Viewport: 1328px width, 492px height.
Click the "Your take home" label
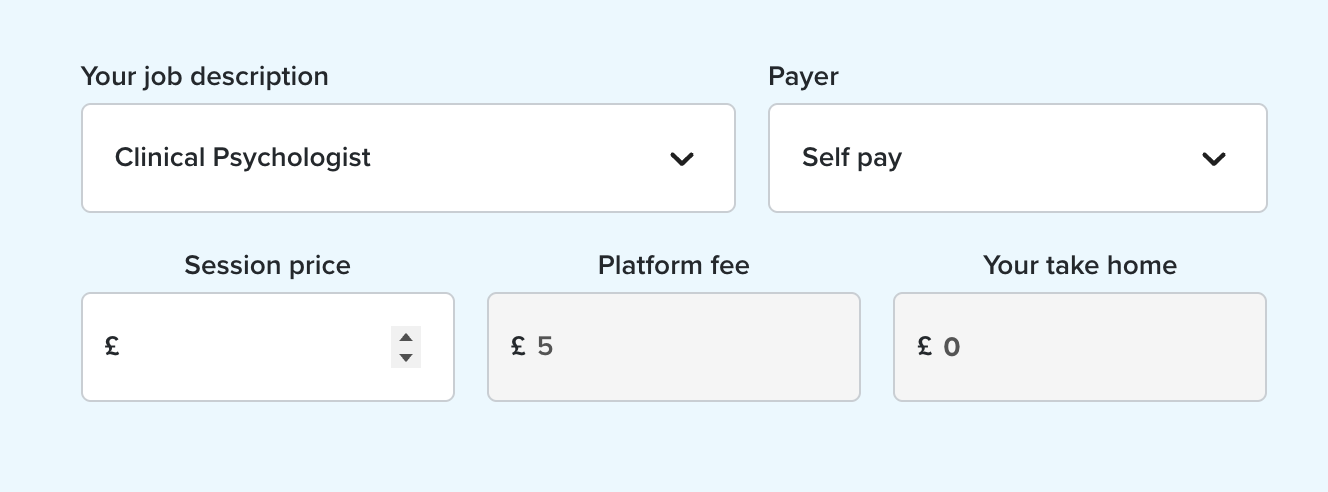(x=1079, y=265)
